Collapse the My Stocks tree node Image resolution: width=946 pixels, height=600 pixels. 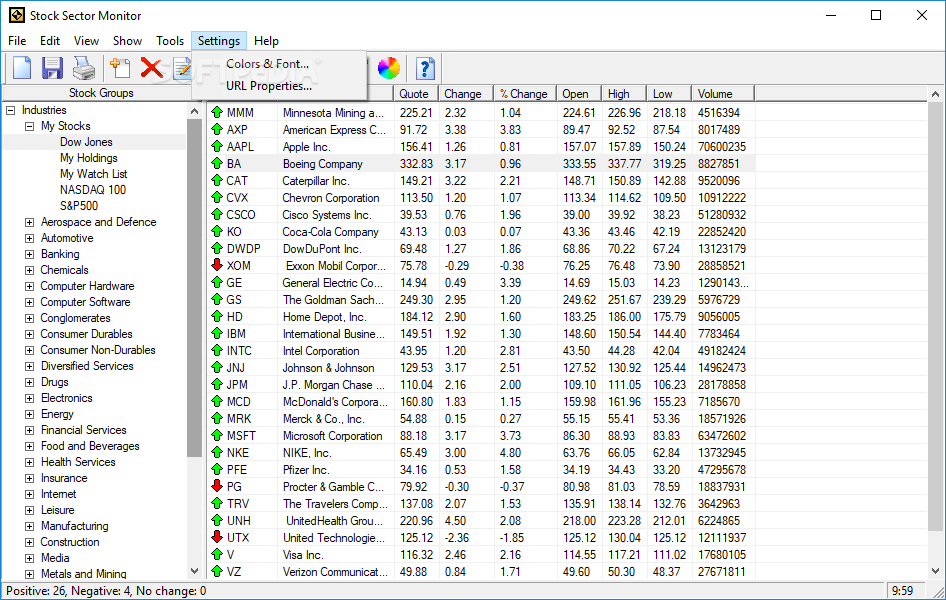point(29,126)
